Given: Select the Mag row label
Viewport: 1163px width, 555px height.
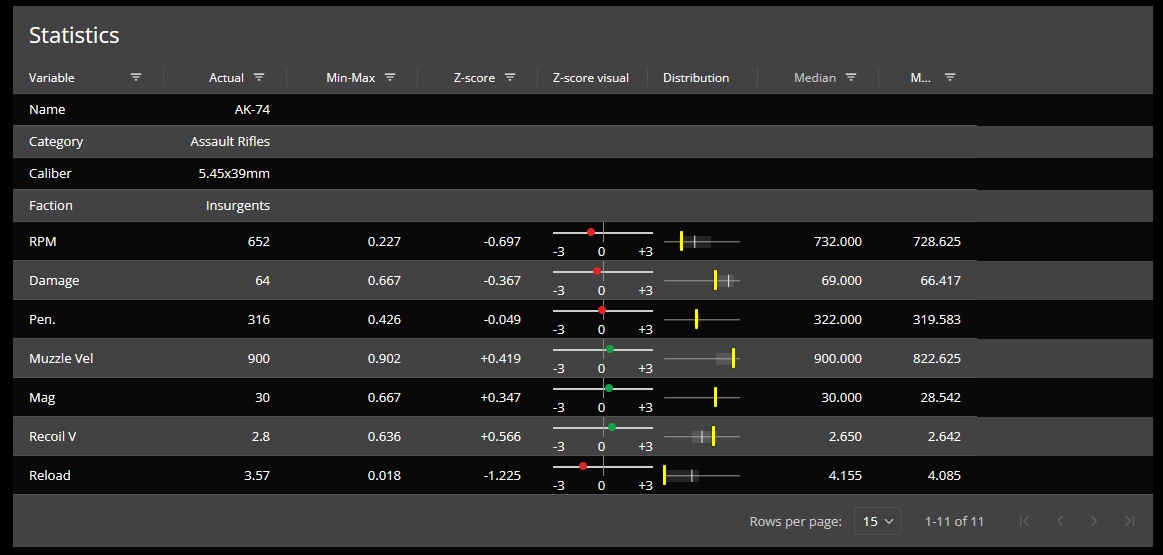Looking at the screenshot, I should [42, 397].
